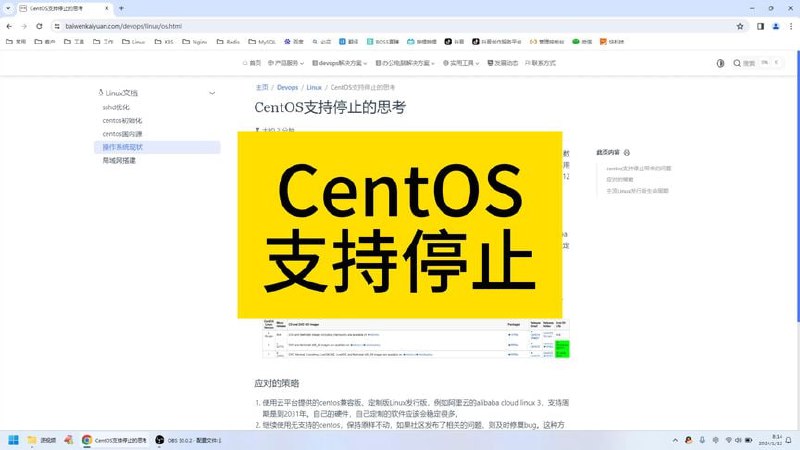800x450 pixels.
Task: Open the BOSS直聘 bookmark
Action: pyautogui.click(x=383, y=41)
